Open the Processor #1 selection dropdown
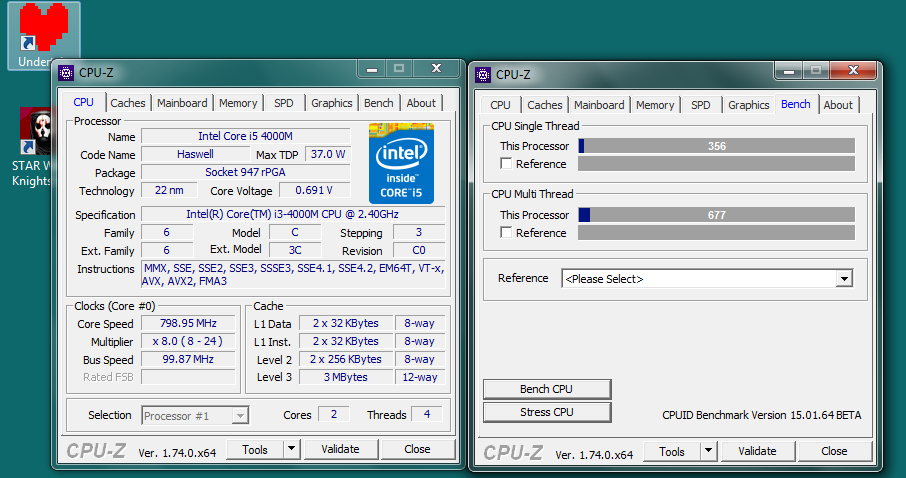The width and height of the screenshot is (906, 478). click(195, 415)
